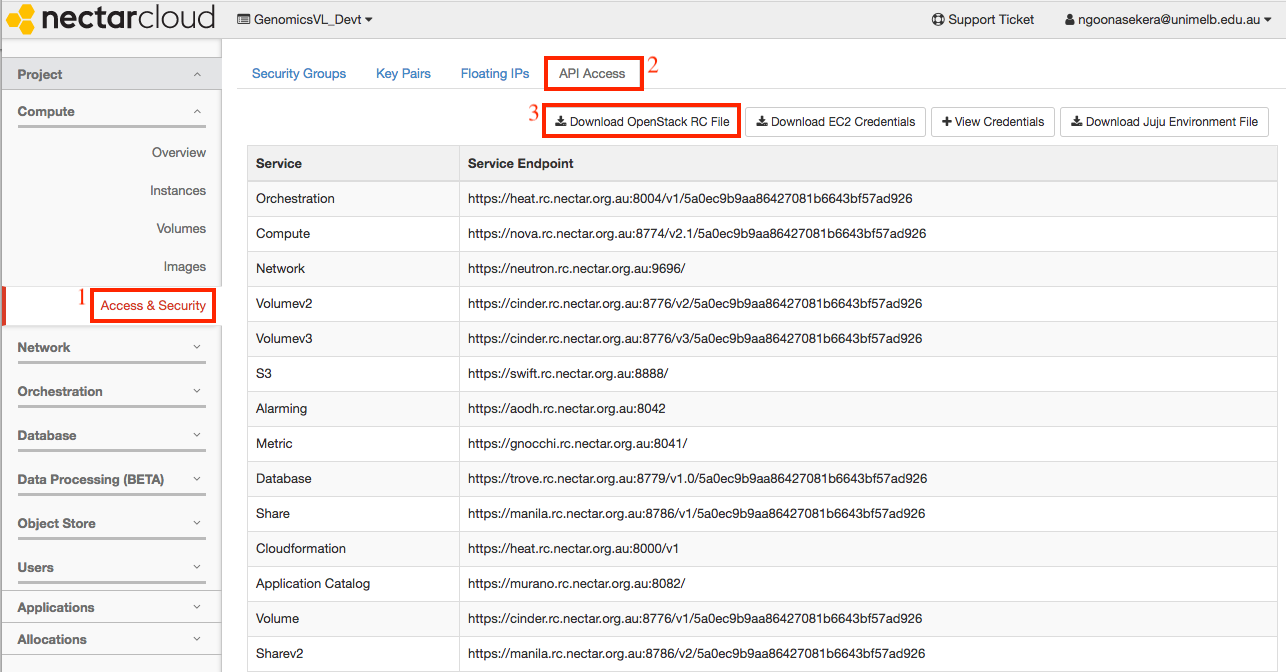Click the Volume service cell
This screenshot has width=1286, height=672.
coord(353,618)
